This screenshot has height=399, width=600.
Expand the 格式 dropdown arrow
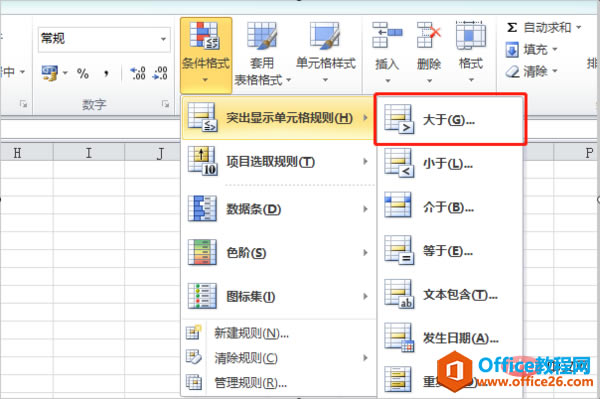click(x=471, y=80)
